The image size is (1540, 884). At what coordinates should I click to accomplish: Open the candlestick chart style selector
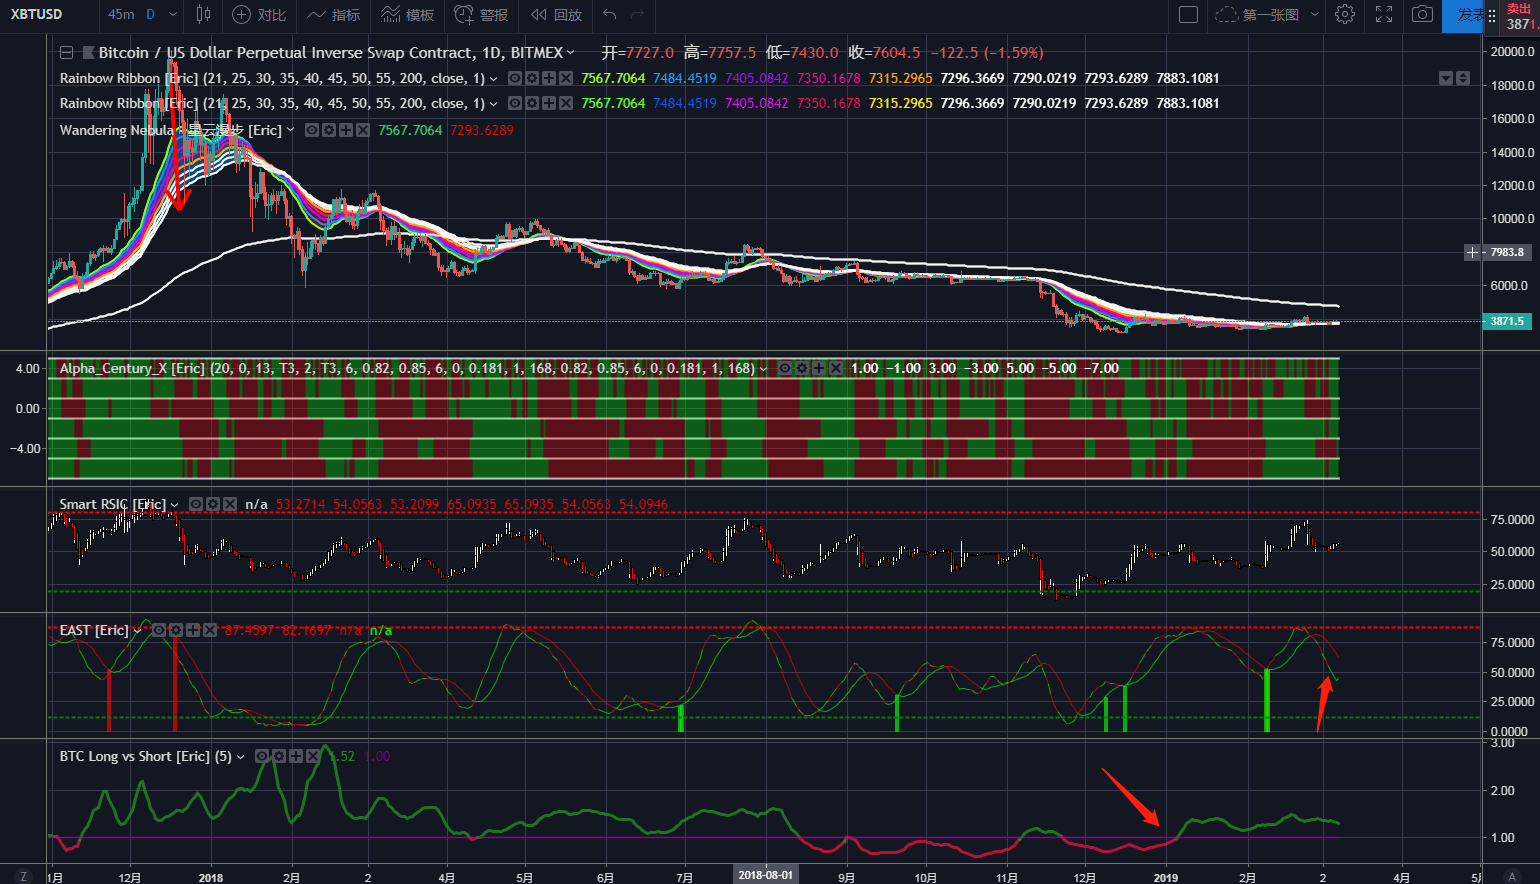(x=204, y=14)
